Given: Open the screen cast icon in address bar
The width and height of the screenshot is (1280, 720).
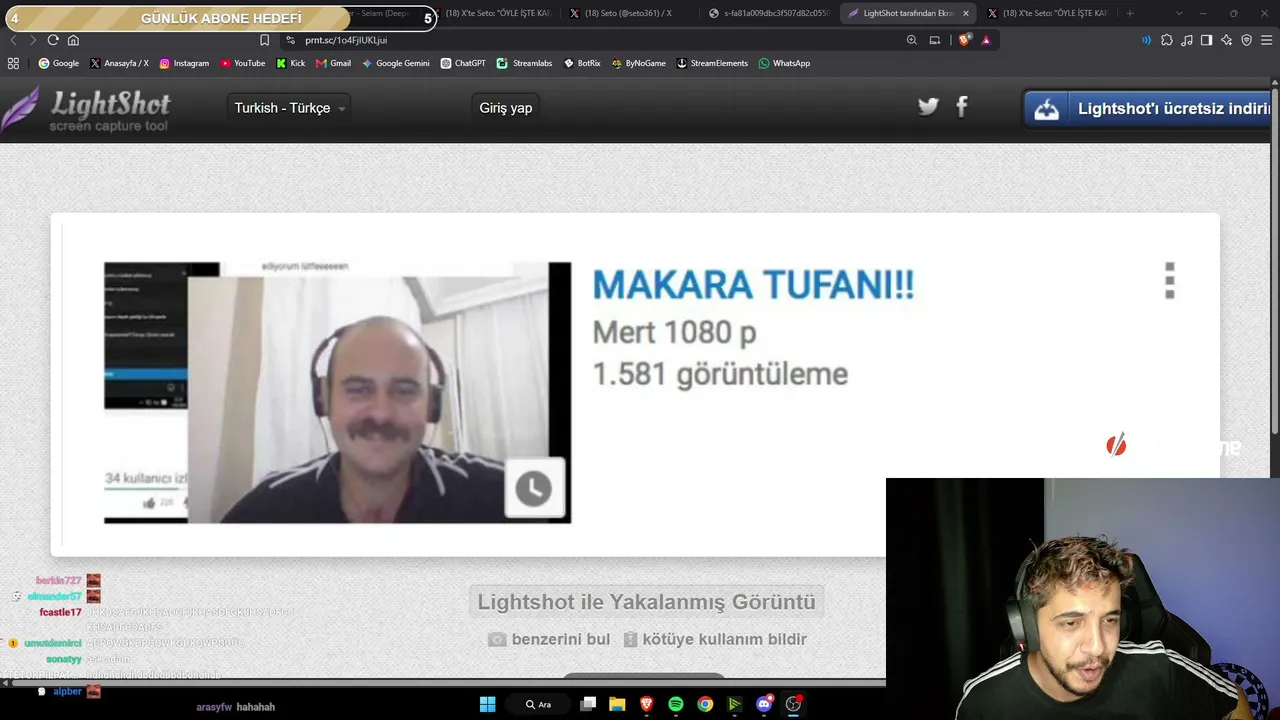Looking at the screenshot, I should [x=935, y=40].
